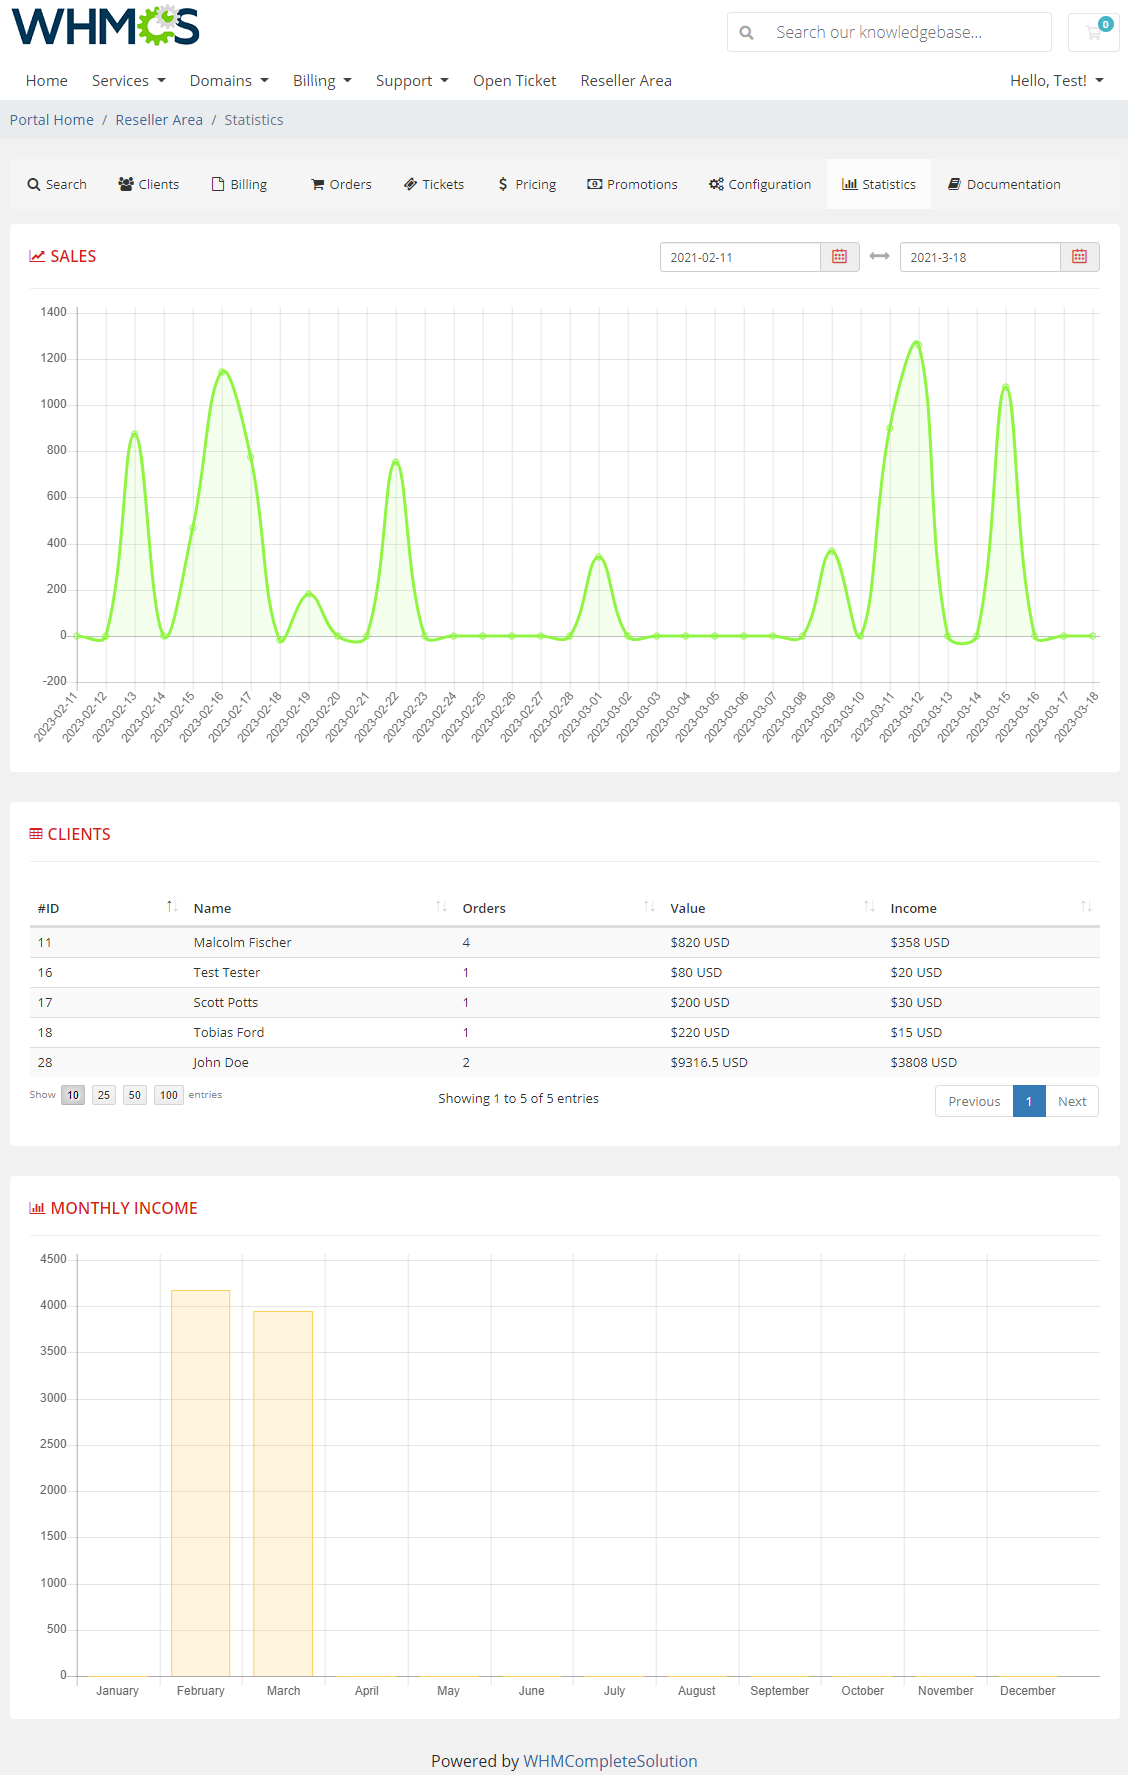This screenshot has height=1775, width=1128.
Task: Click page 1 pagination button
Action: pos(1029,1101)
